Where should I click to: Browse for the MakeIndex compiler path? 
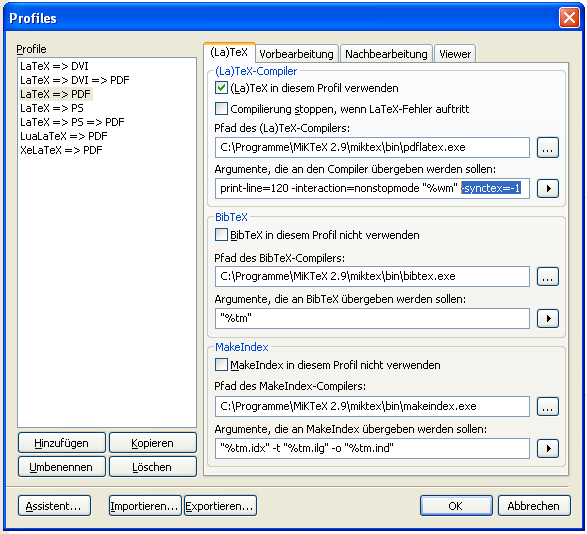click(548, 407)
